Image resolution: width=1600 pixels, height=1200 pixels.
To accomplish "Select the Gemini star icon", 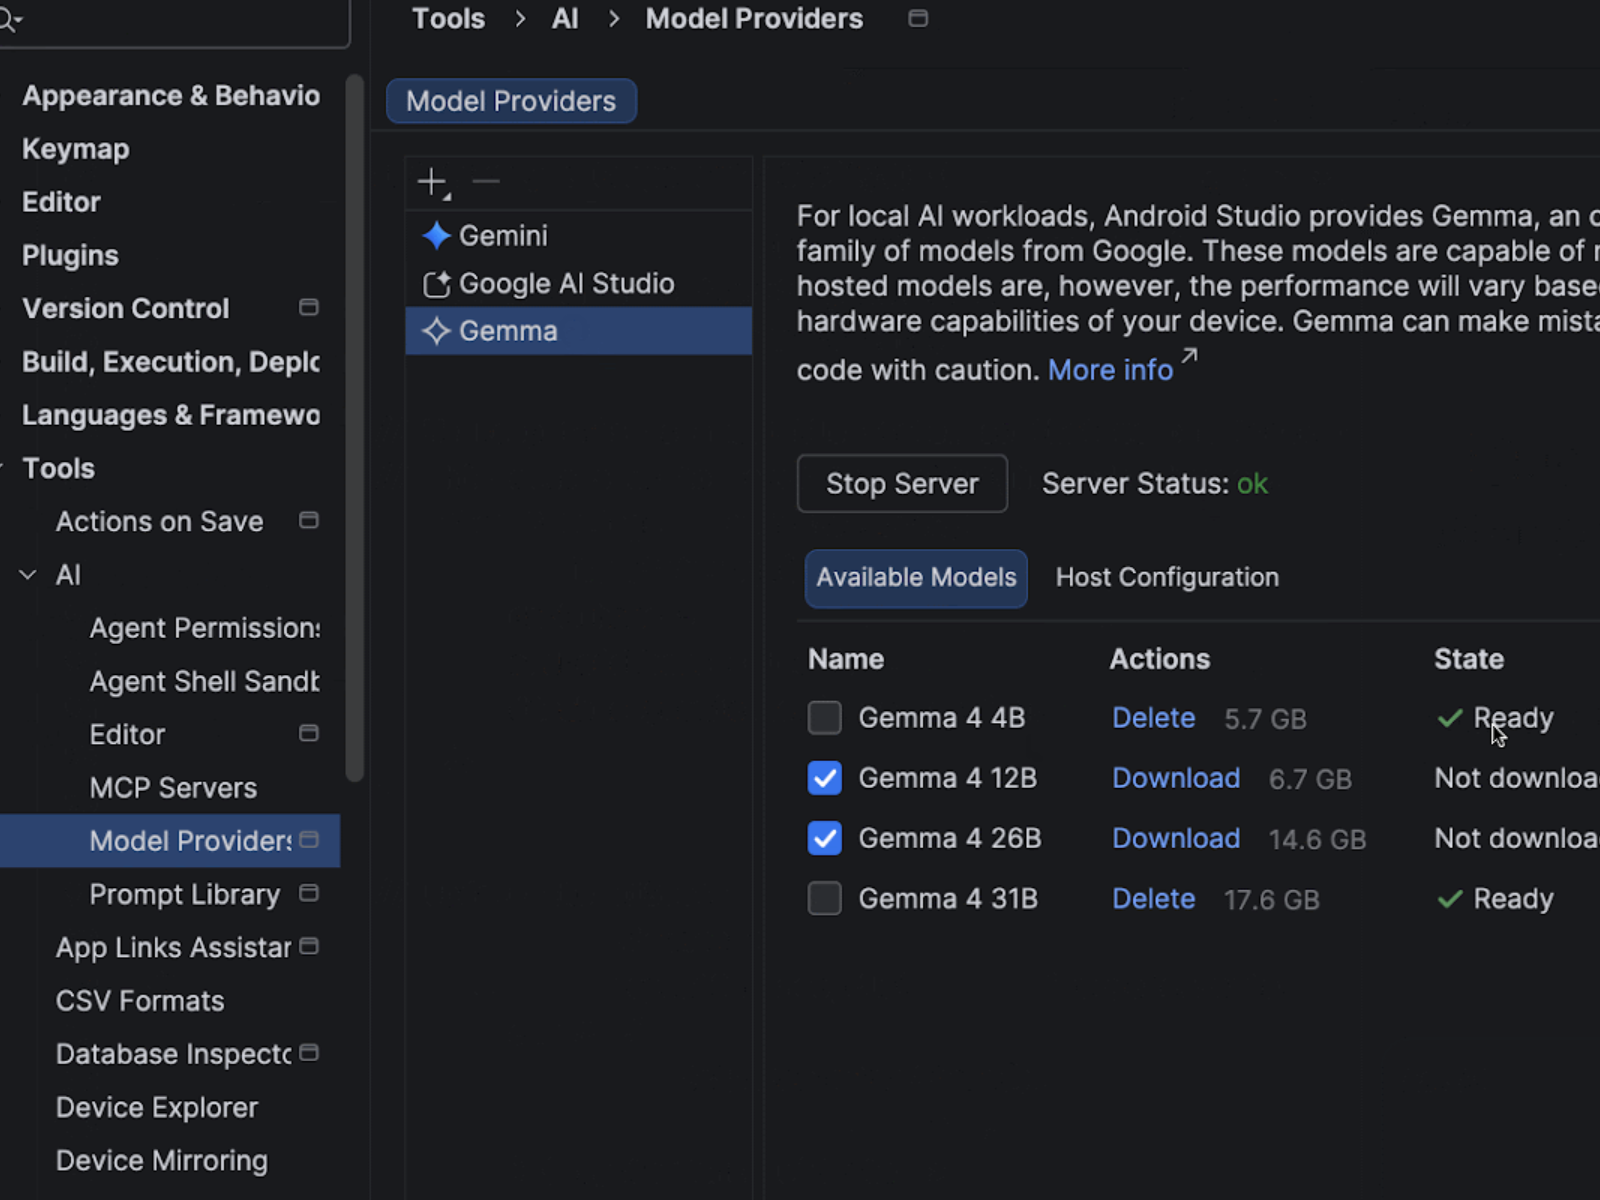I will coord(436,236).
